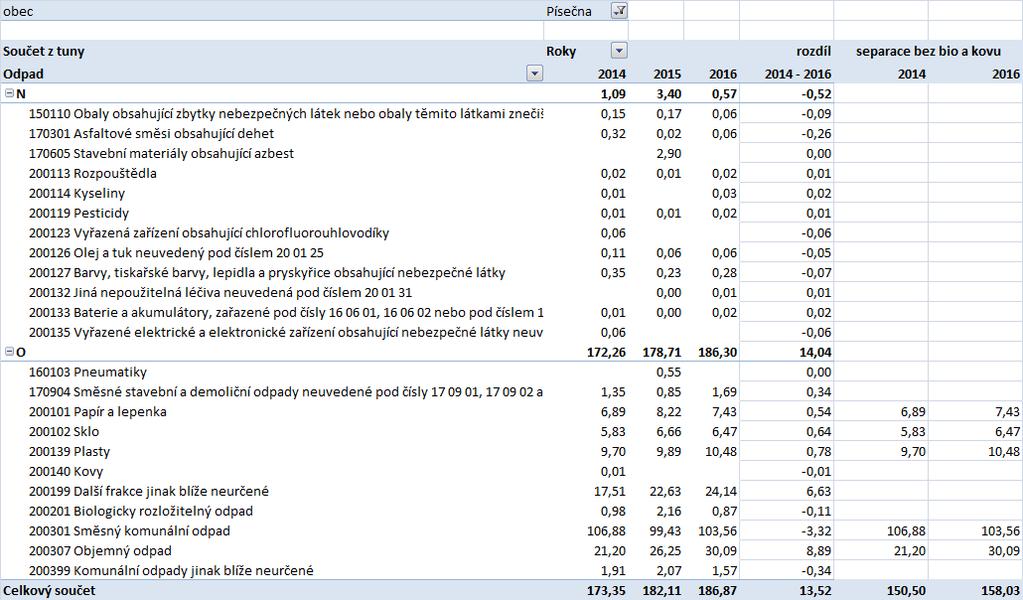1023x600 pixels.
Task: Select row 200399 Komunální odpady jinak neurčené
Action: 171,571
